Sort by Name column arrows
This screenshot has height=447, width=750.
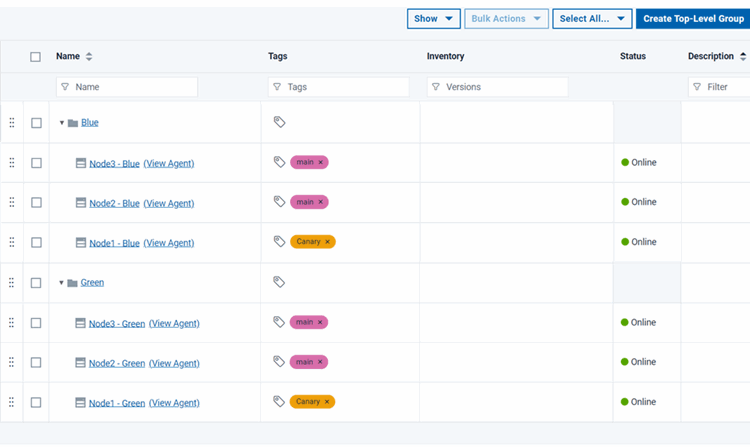coord(89,57)
